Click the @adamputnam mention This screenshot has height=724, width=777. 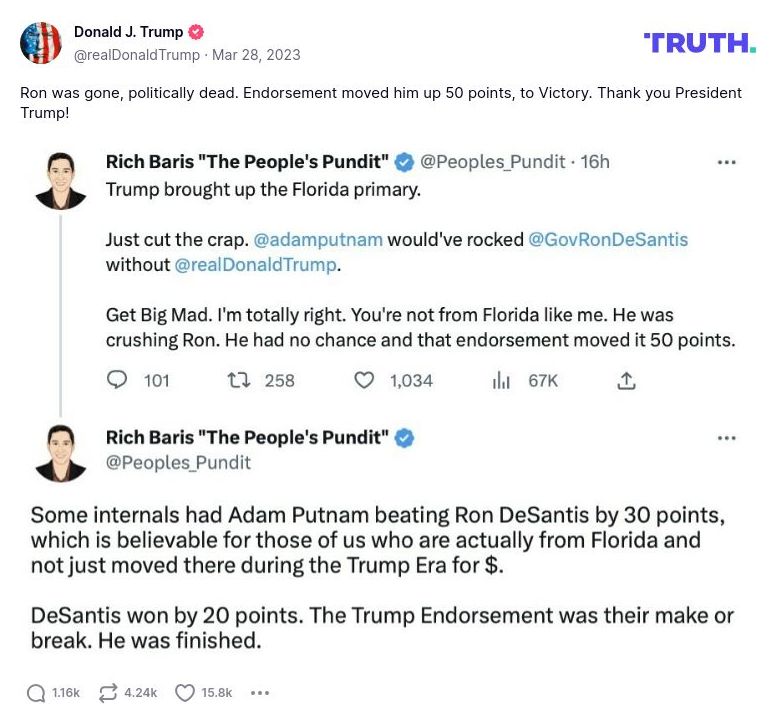pyautogui.click(x=318, y=240)
